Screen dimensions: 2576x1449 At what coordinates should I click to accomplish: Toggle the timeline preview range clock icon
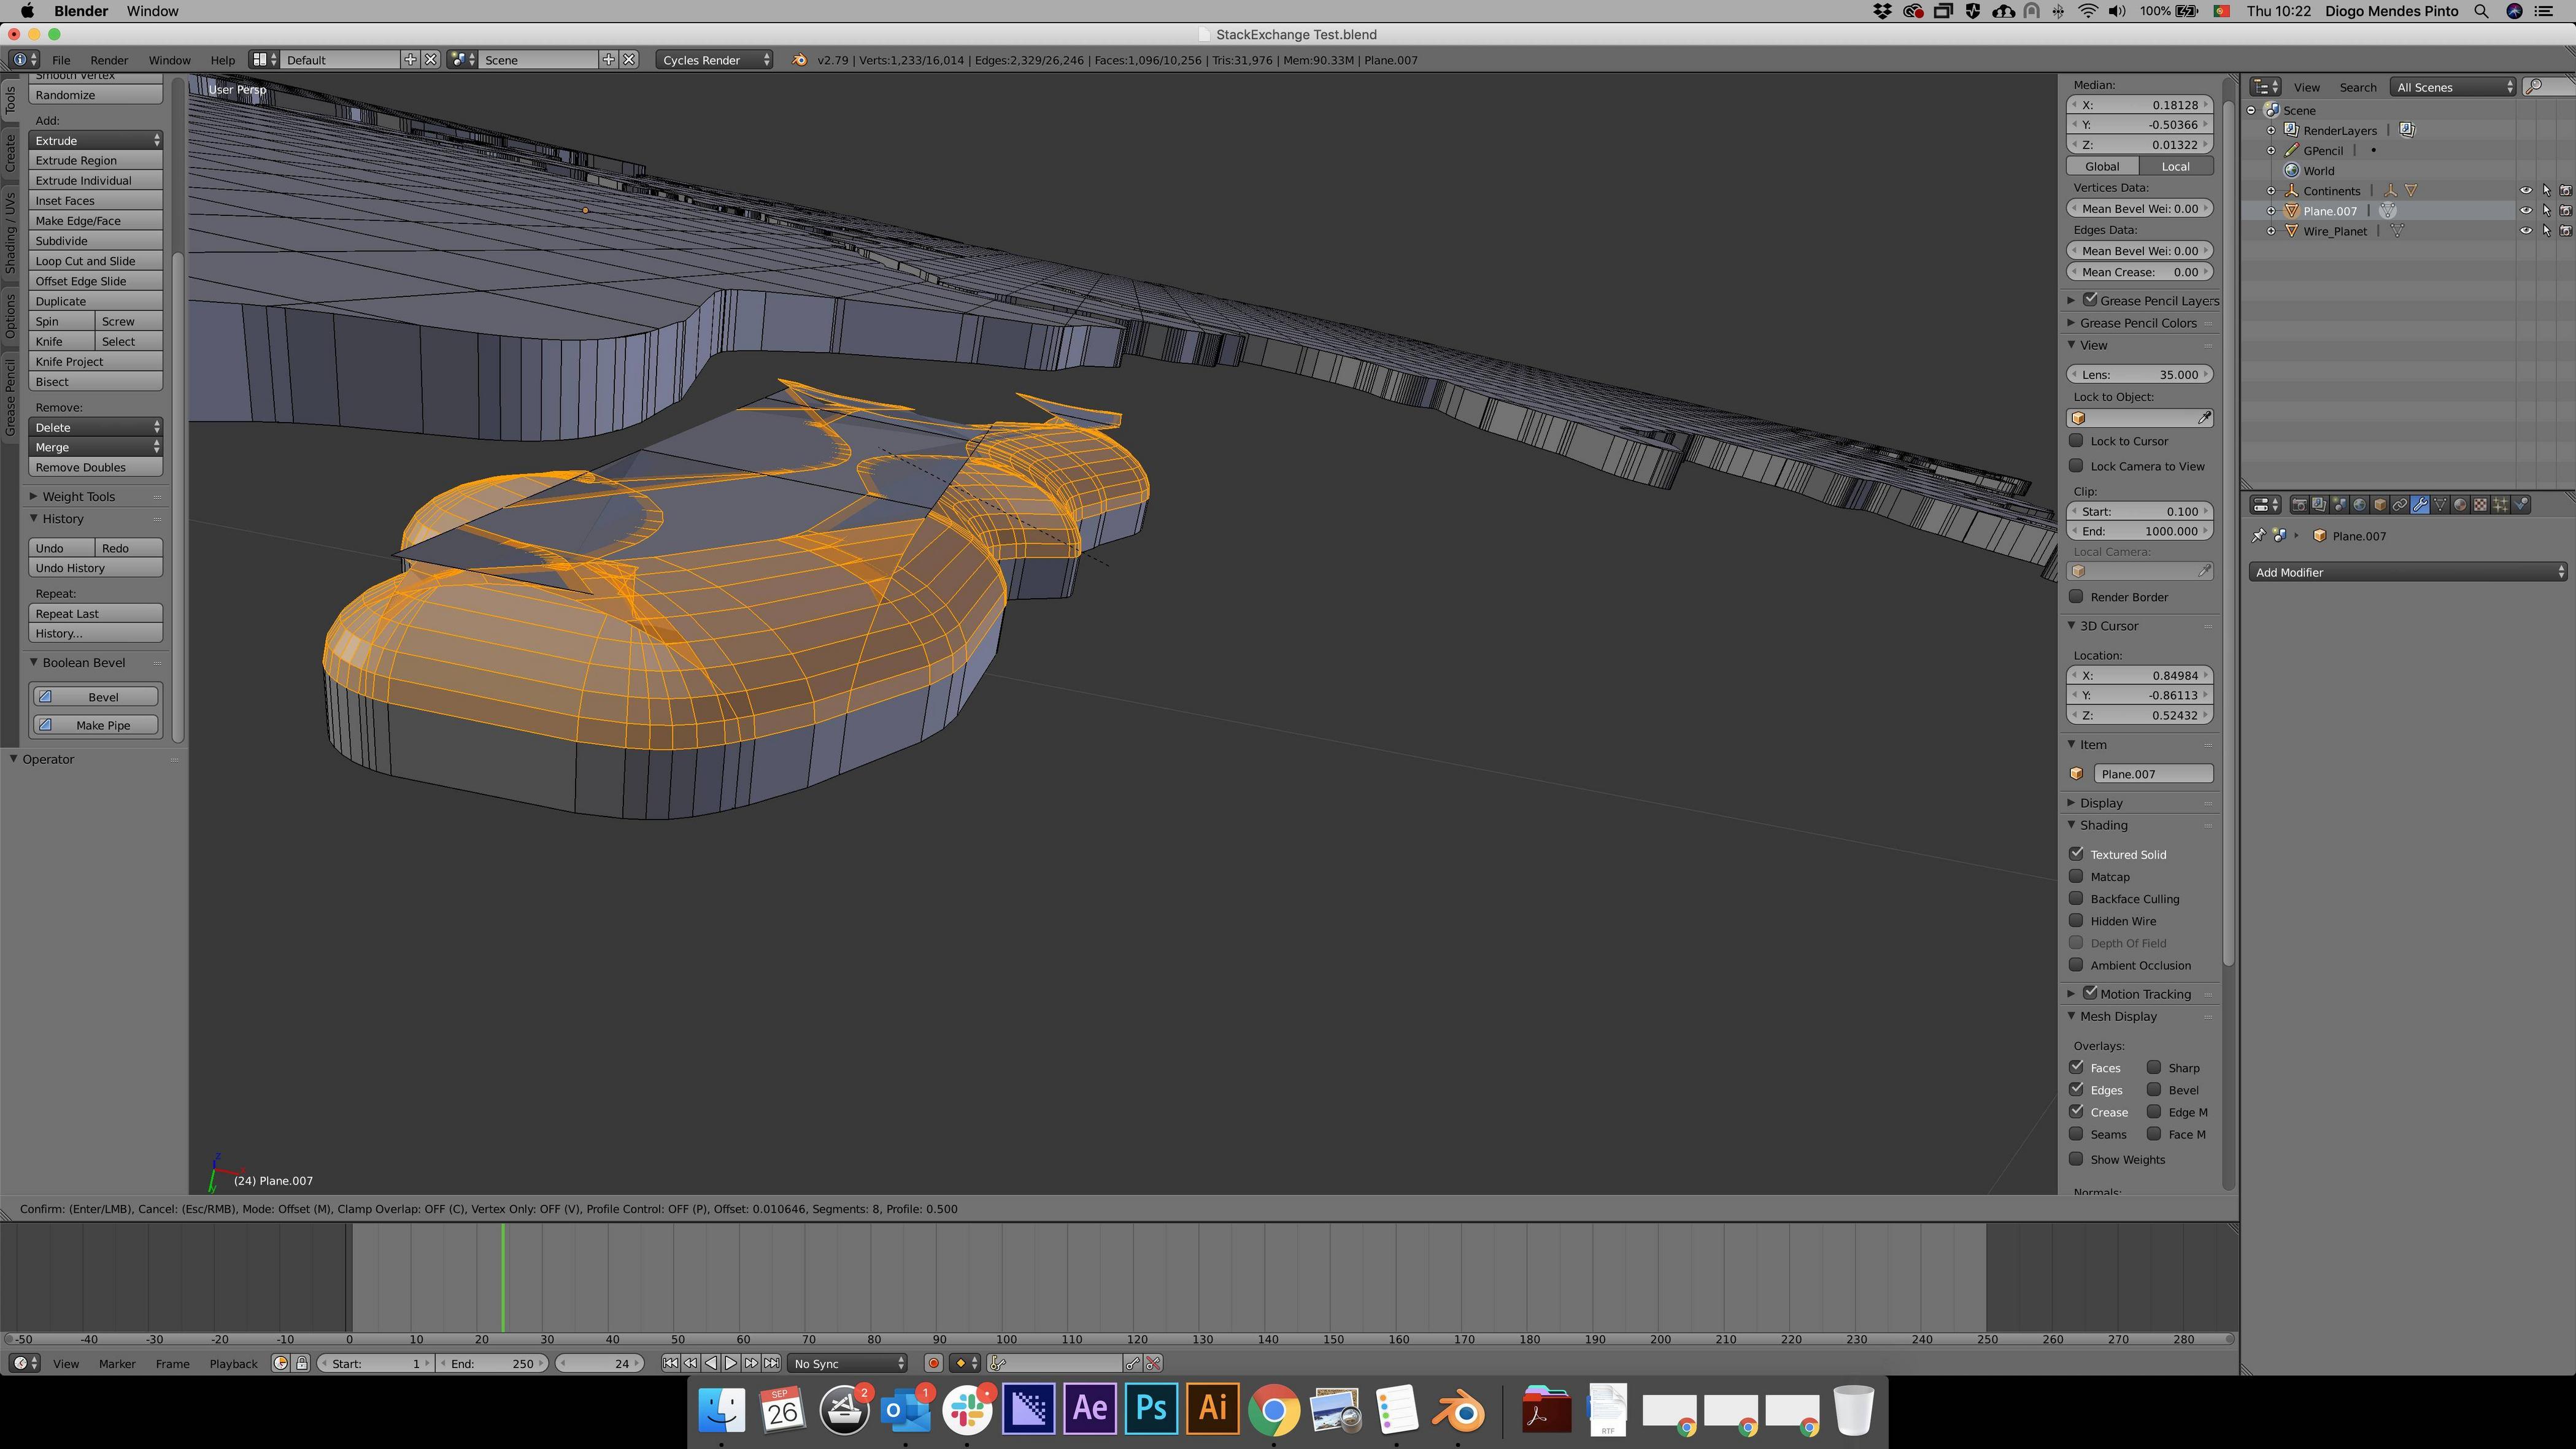click(280, 1363)
